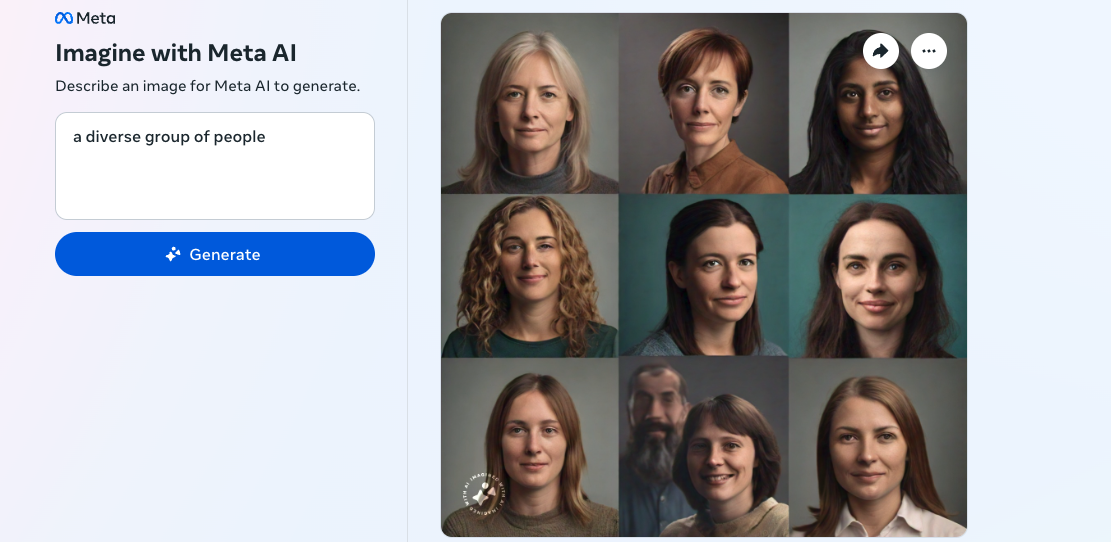Select the center portrait with teal background
The height and width of the screenshot is (542, 1111).
(x=704, y=276)
